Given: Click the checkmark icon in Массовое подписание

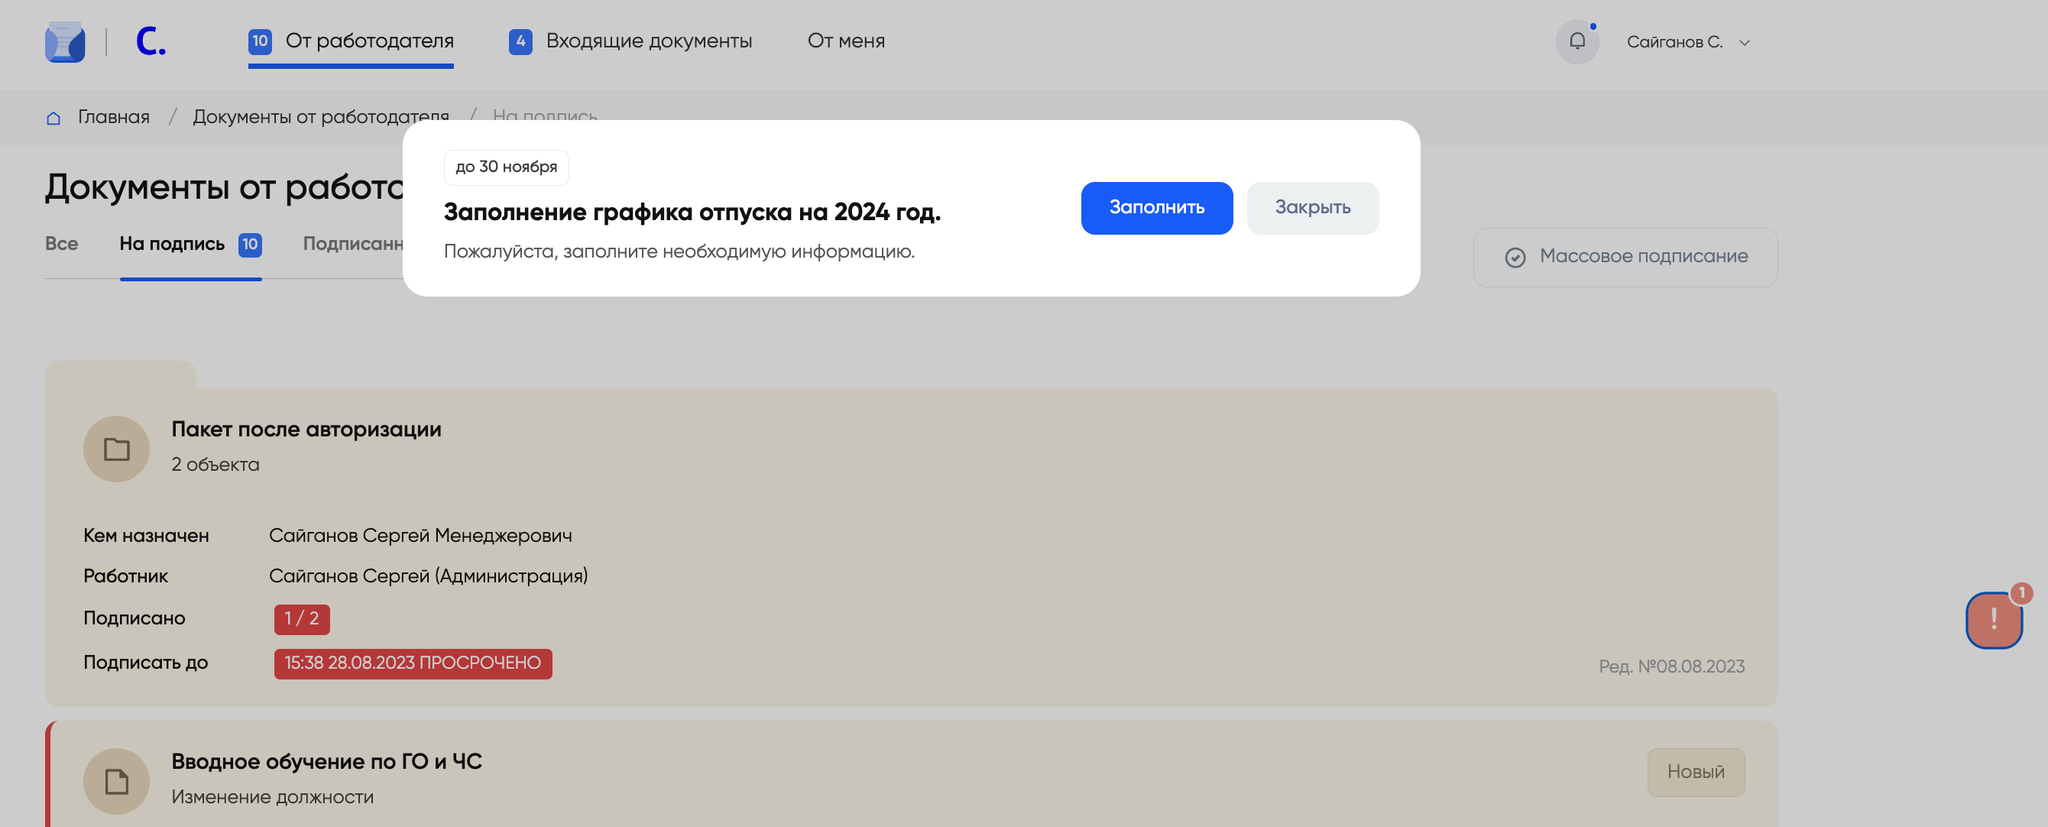Looking at the screenshot, I should pos(1515,258).
